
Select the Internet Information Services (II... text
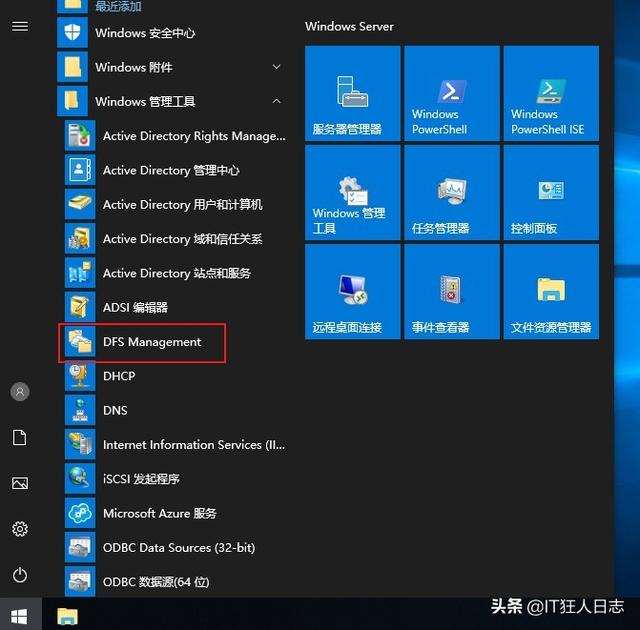pyautogui.click(x=194, y=444)
